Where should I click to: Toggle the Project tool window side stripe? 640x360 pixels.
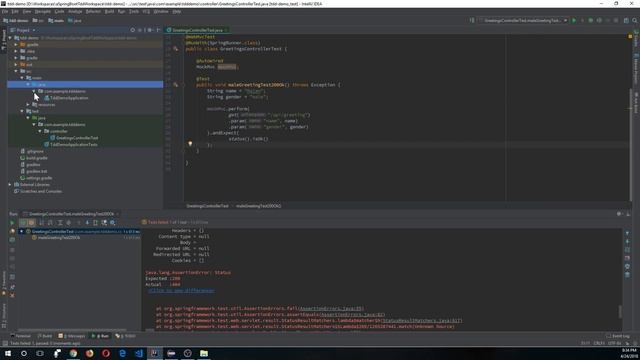(4, 39)
